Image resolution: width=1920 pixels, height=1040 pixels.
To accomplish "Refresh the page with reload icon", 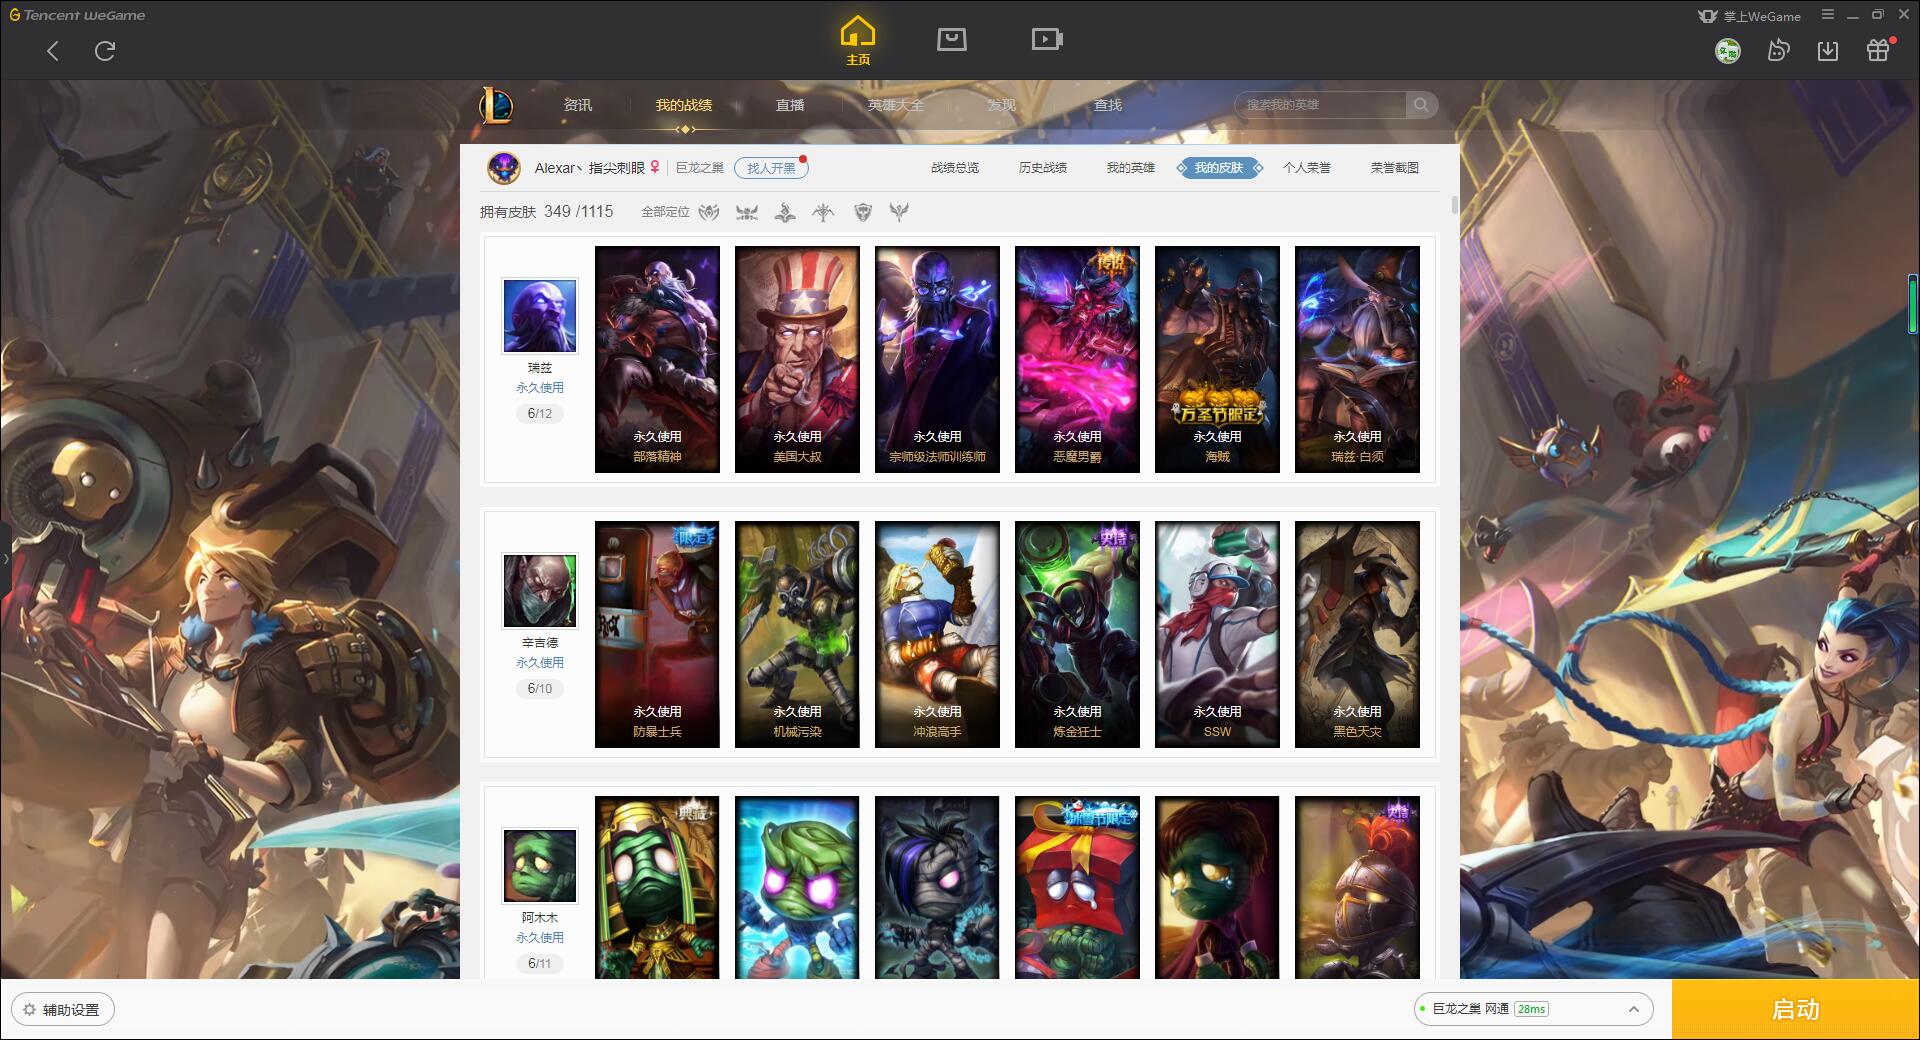I will [x=105, y=51].
